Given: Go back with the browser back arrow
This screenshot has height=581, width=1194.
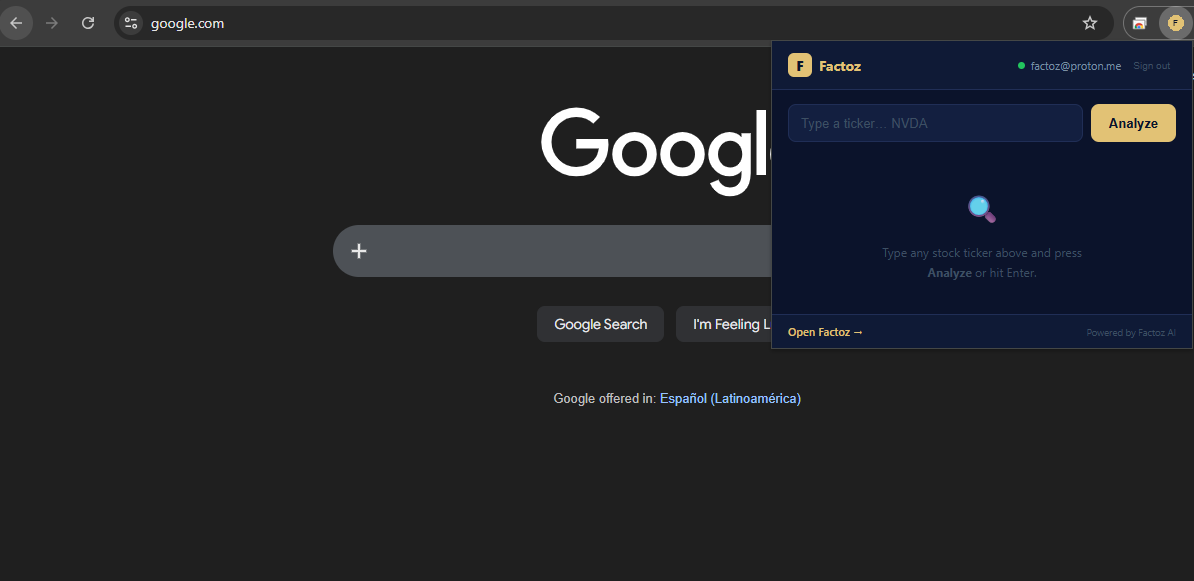Looking at the screenshot, I should click(x=16, y=23).
